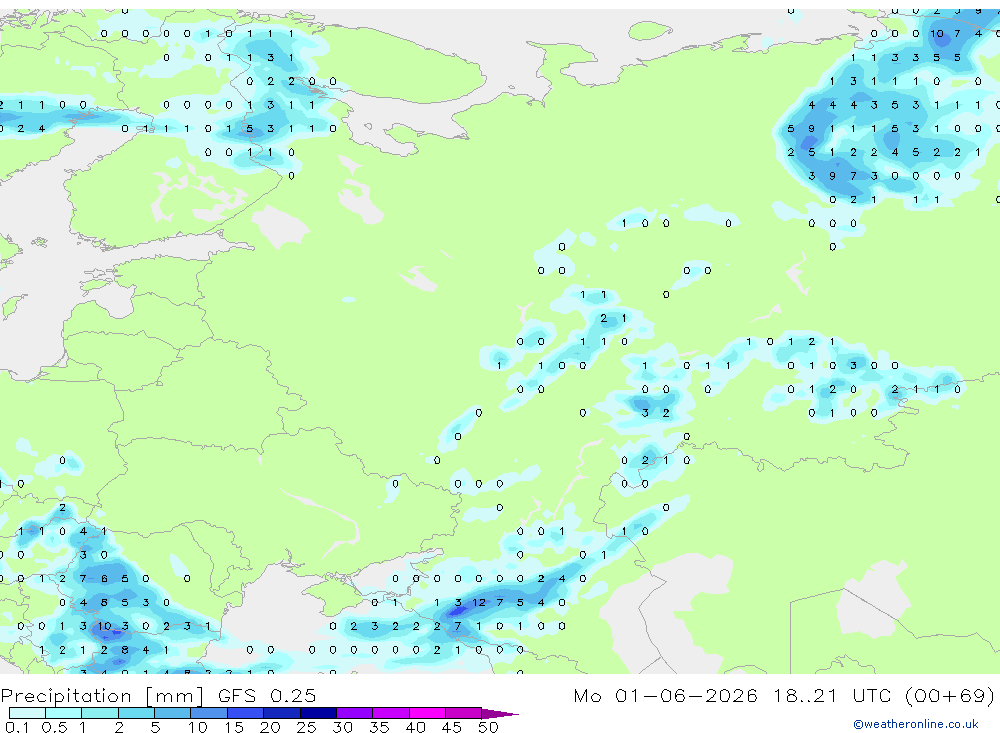Click the over-50 mm arrow tip of legend
Screen dimensions: 1000x733
[x=500, y=714]
